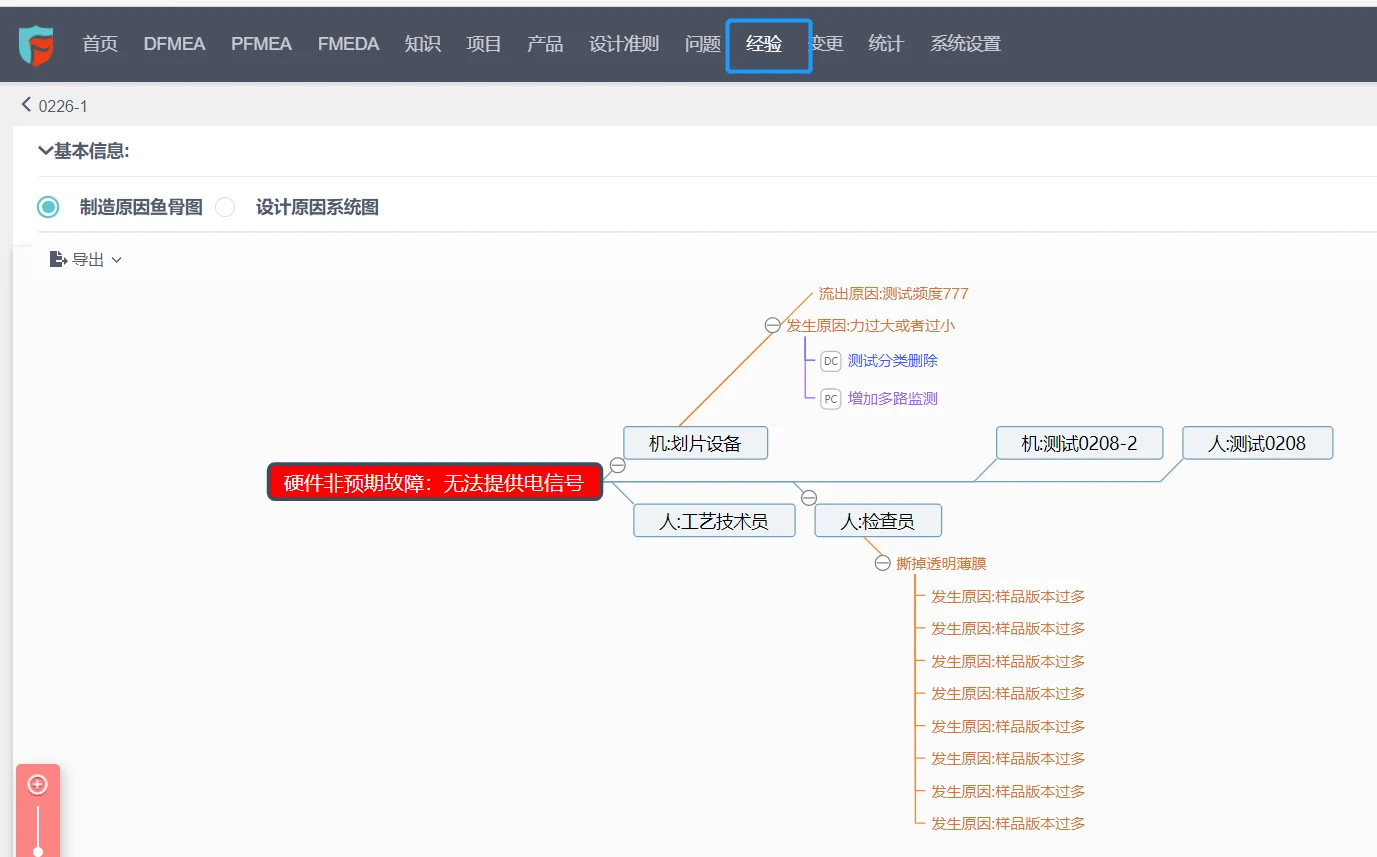Collapse the 发生原因:力过大或者过小 node
Image resolution: width=1377 pixels, height=857 pixels.
coord(772,325)
